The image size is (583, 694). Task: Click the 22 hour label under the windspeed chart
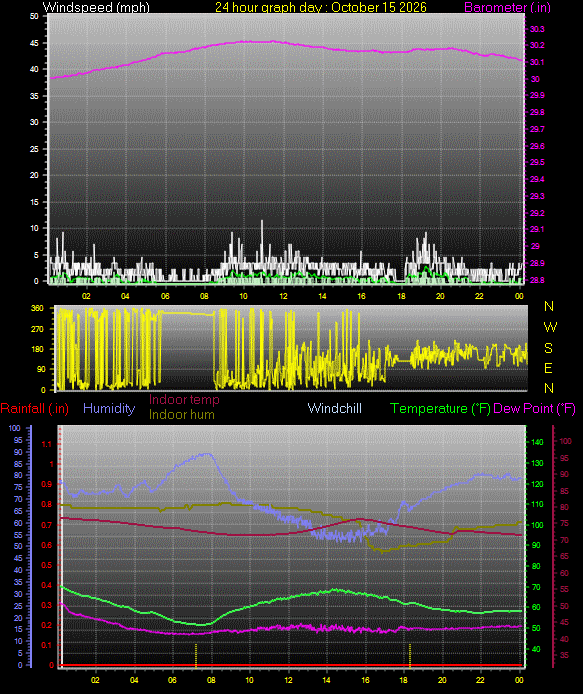click(x=479, y=296)
